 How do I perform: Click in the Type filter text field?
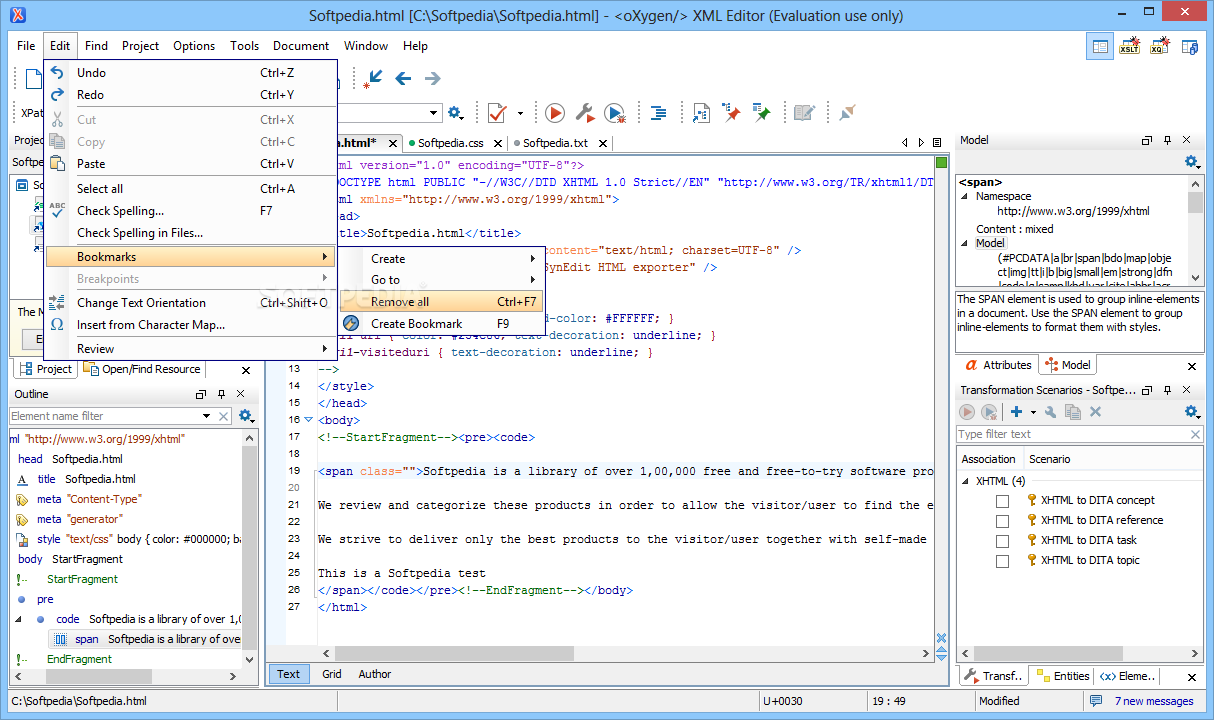(1072, 434)
